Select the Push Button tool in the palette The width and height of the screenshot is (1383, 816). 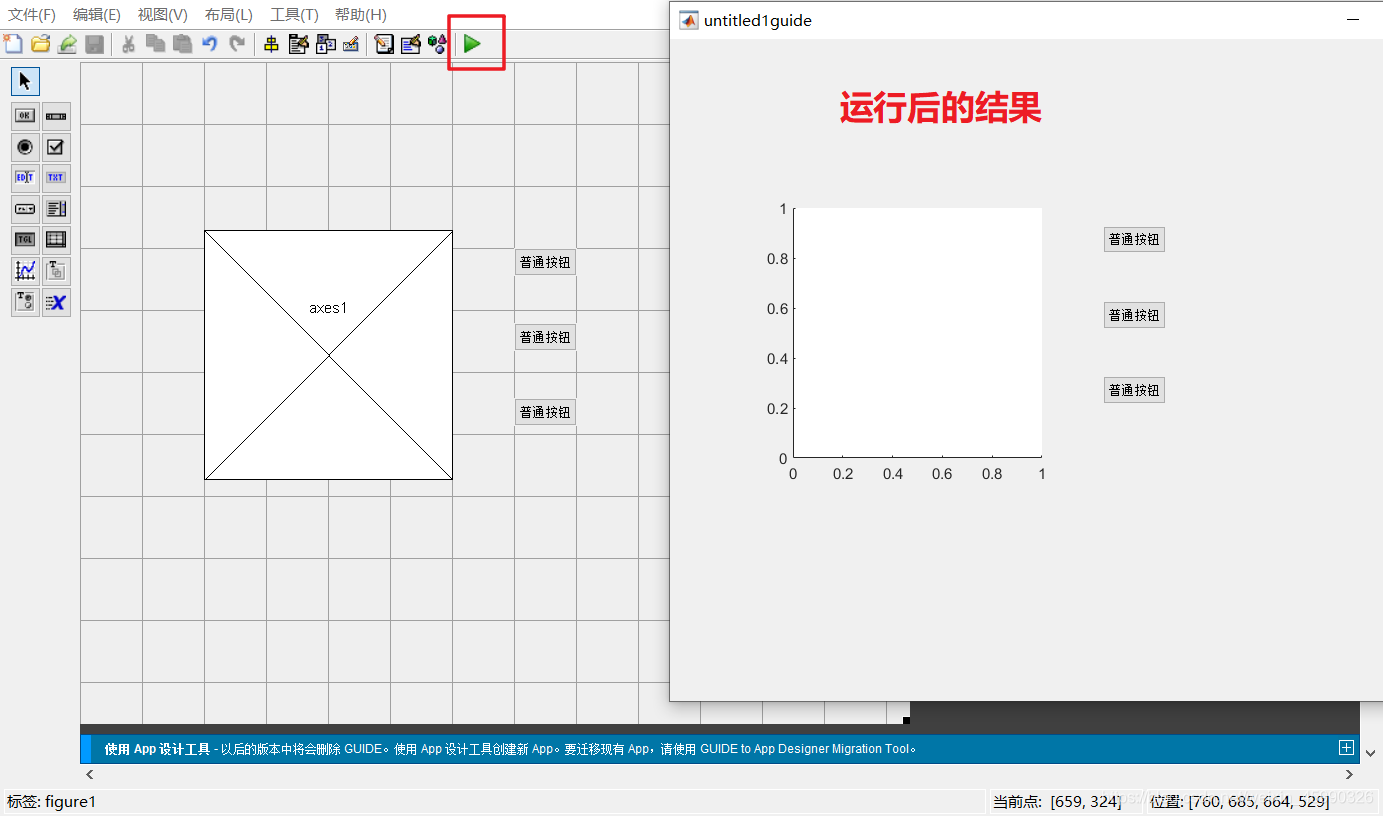click(24, 115)
